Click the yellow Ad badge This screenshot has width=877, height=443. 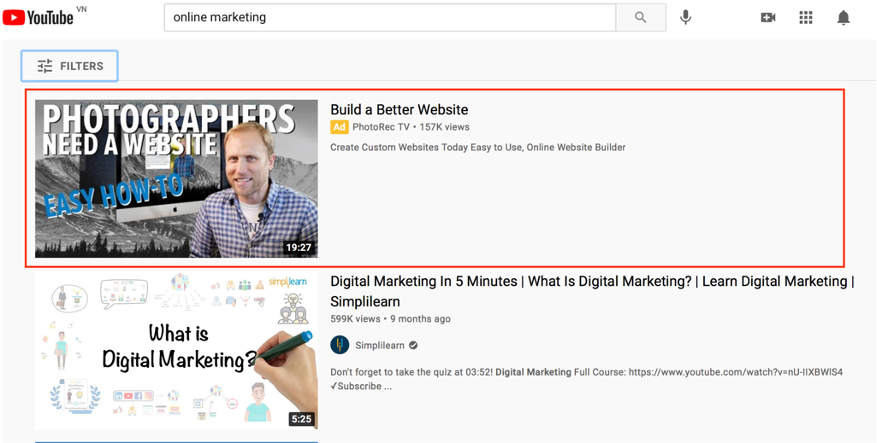tap(339, 127)
